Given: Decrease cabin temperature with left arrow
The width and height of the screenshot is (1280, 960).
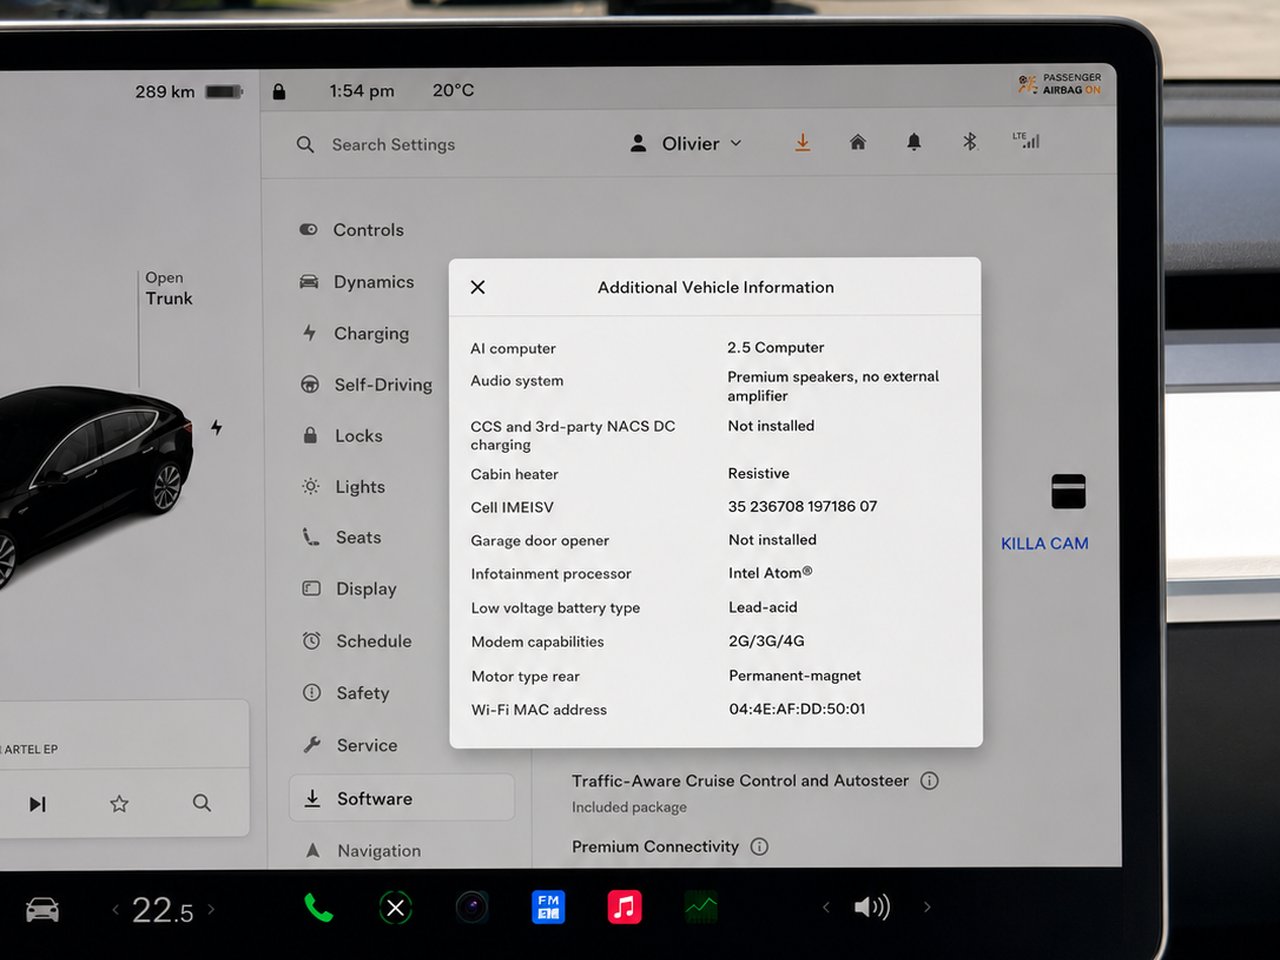Looking at the screenshot, I should 115,910.
